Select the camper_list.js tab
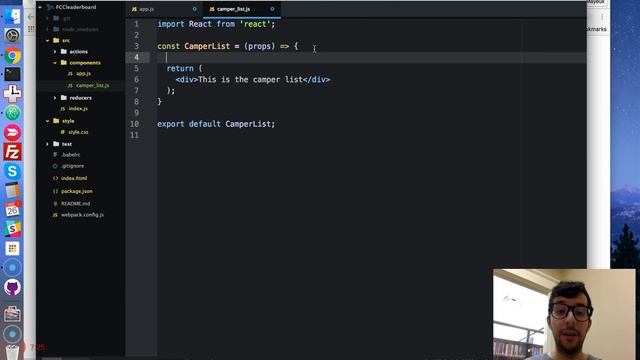 coord(242,9)
